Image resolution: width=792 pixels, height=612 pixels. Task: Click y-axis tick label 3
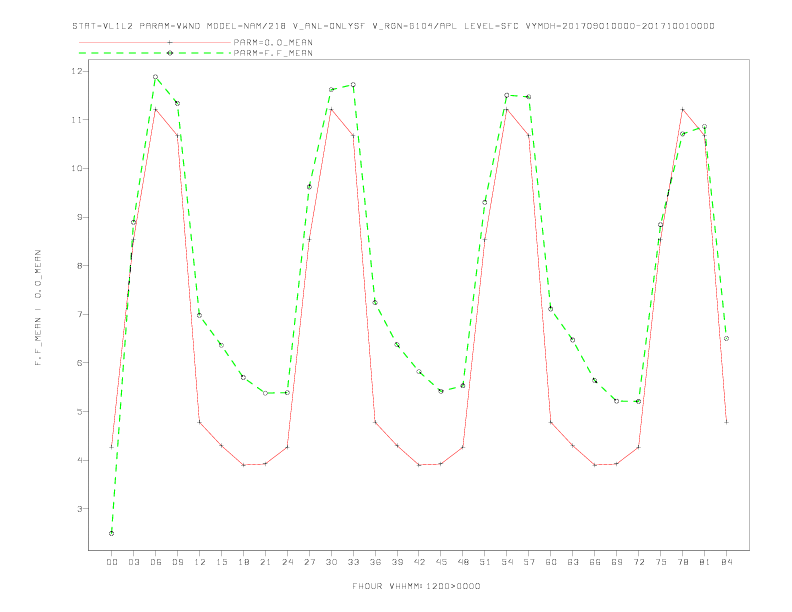coord(80,508)
